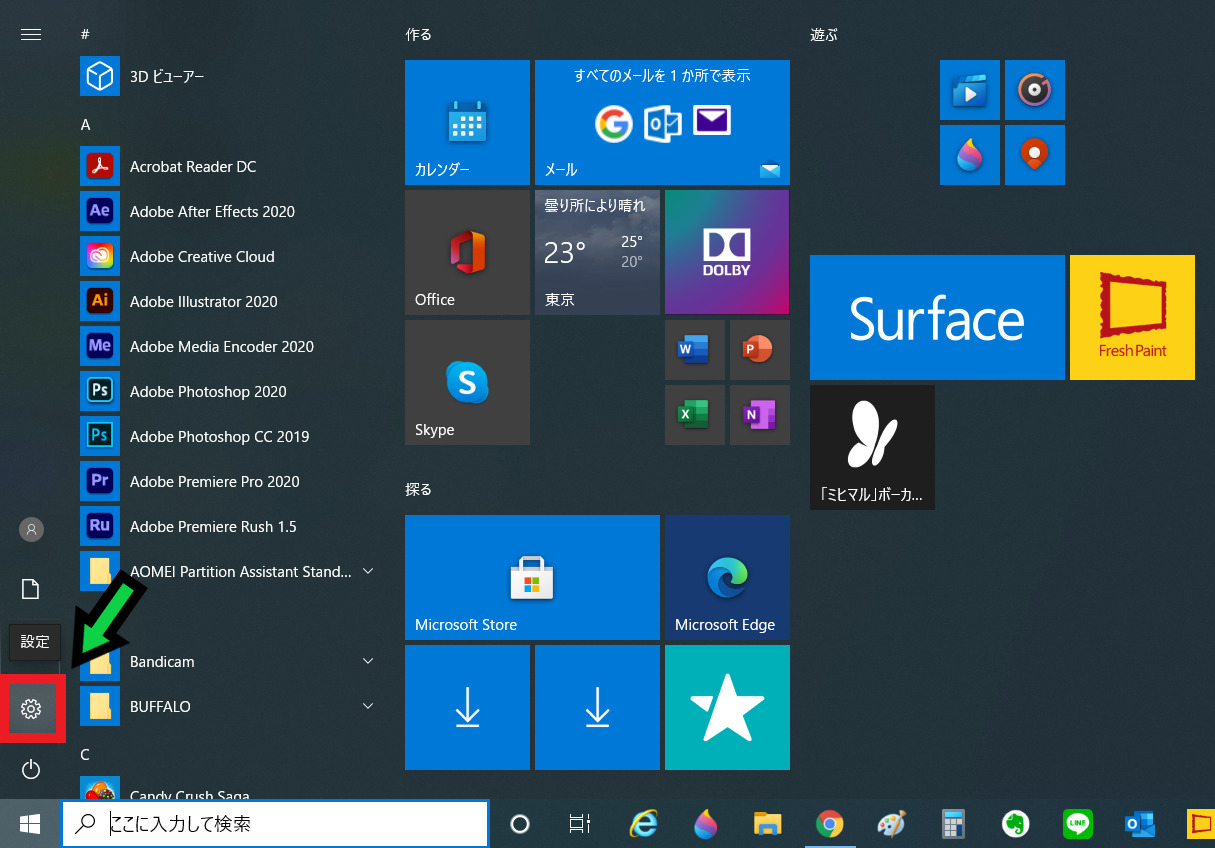Launch Word from small tile

pyautogui.click(x=695, y=350)
